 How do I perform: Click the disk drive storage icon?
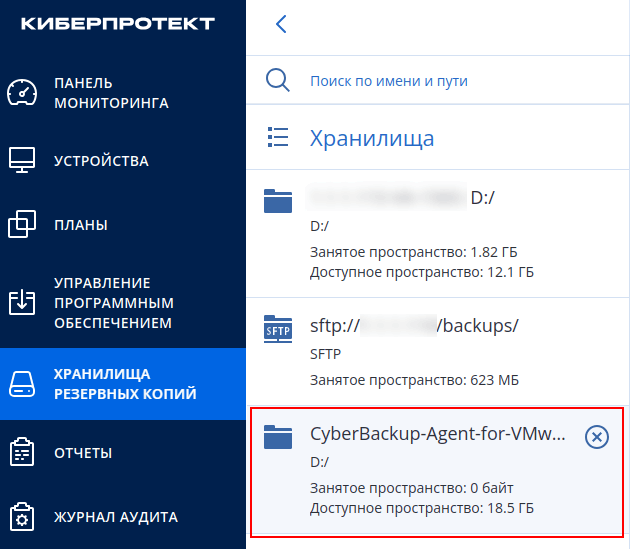click(22, 384)
